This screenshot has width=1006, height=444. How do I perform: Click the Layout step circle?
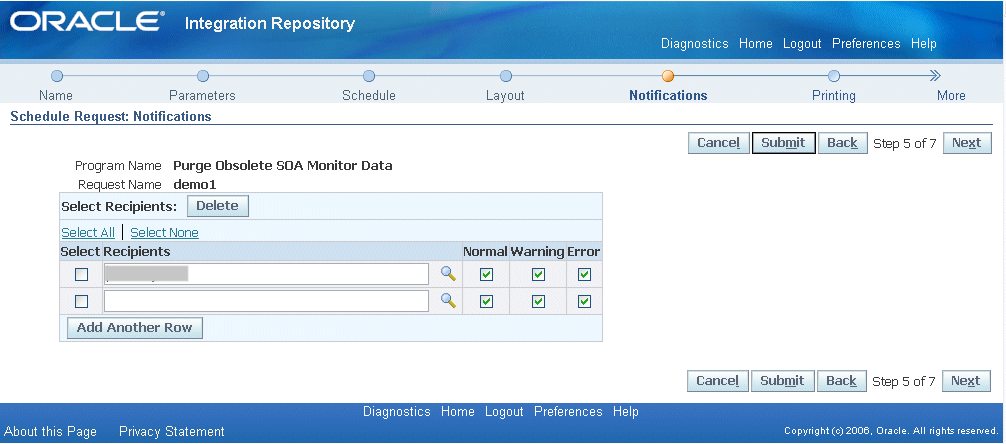pyautogui.click(x=506, y=76)
